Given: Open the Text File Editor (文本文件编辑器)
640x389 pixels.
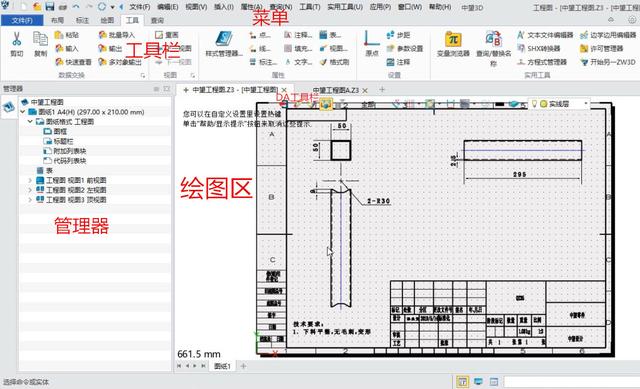Looking at the screenshot, I should [545, 35].
